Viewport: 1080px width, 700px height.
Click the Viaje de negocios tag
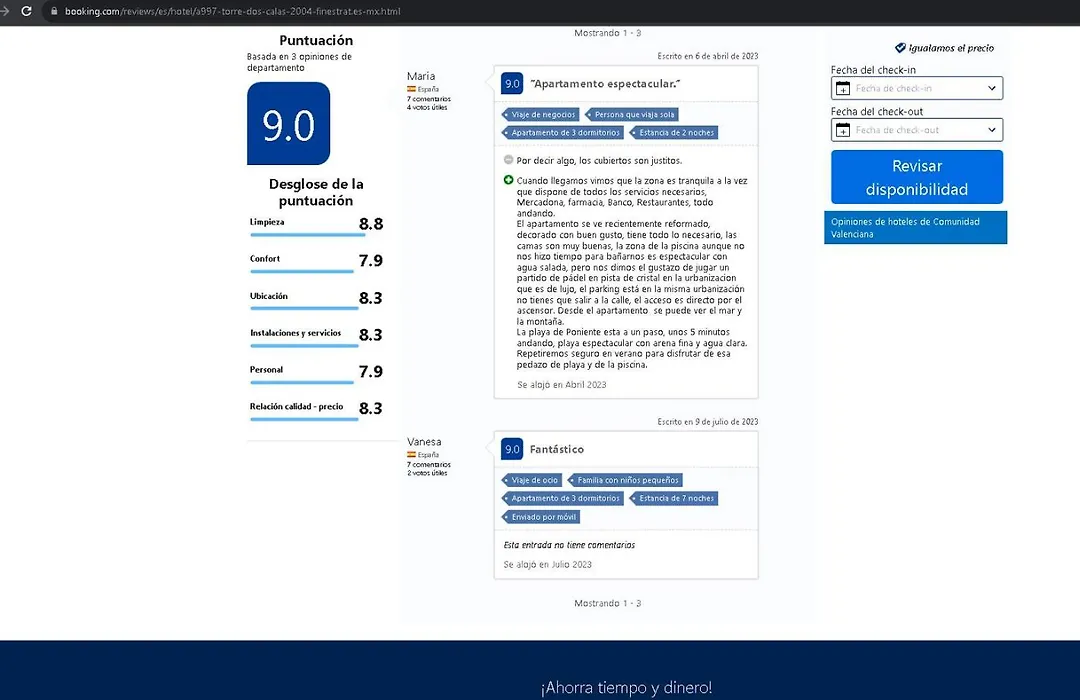coord(540,114)
